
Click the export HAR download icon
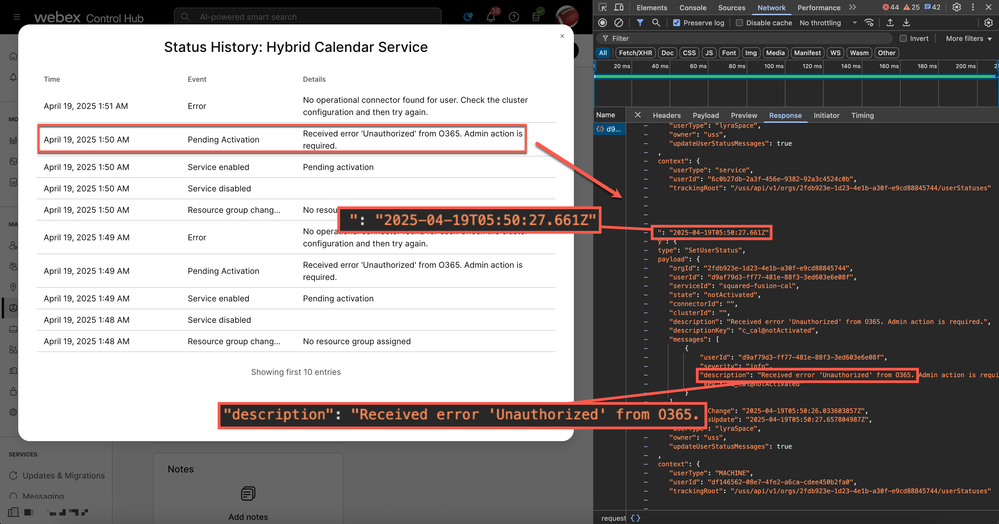coord(906,22)
